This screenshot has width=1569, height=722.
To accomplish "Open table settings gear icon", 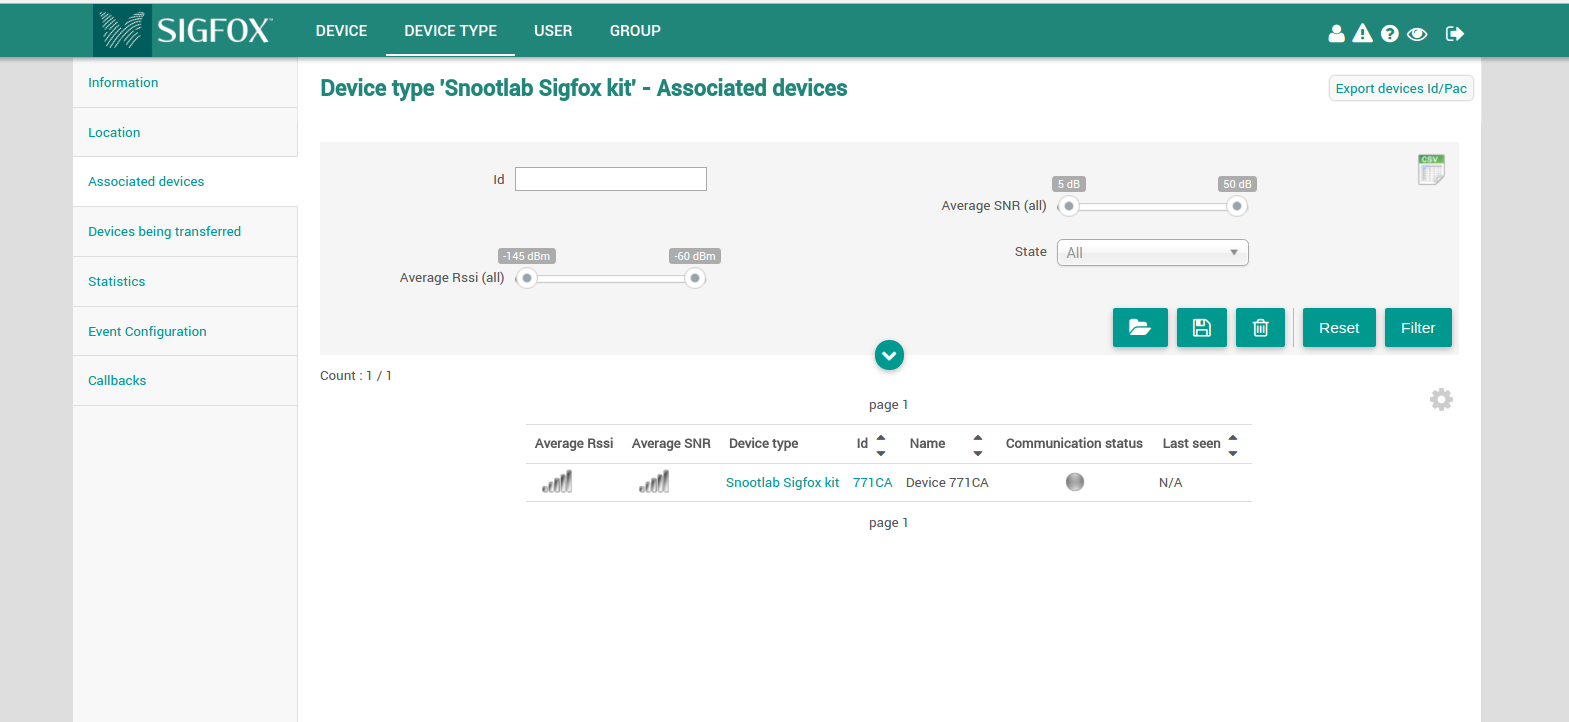I will pyautogui.click(x=1441, y=400).
